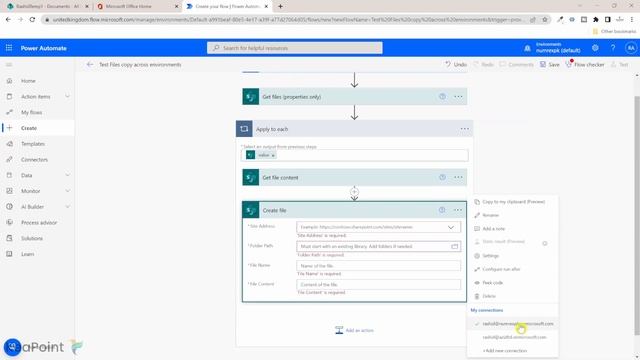Choose Delete in the action menu
This screenshot has height=360, width=640.
pos(489,296)
